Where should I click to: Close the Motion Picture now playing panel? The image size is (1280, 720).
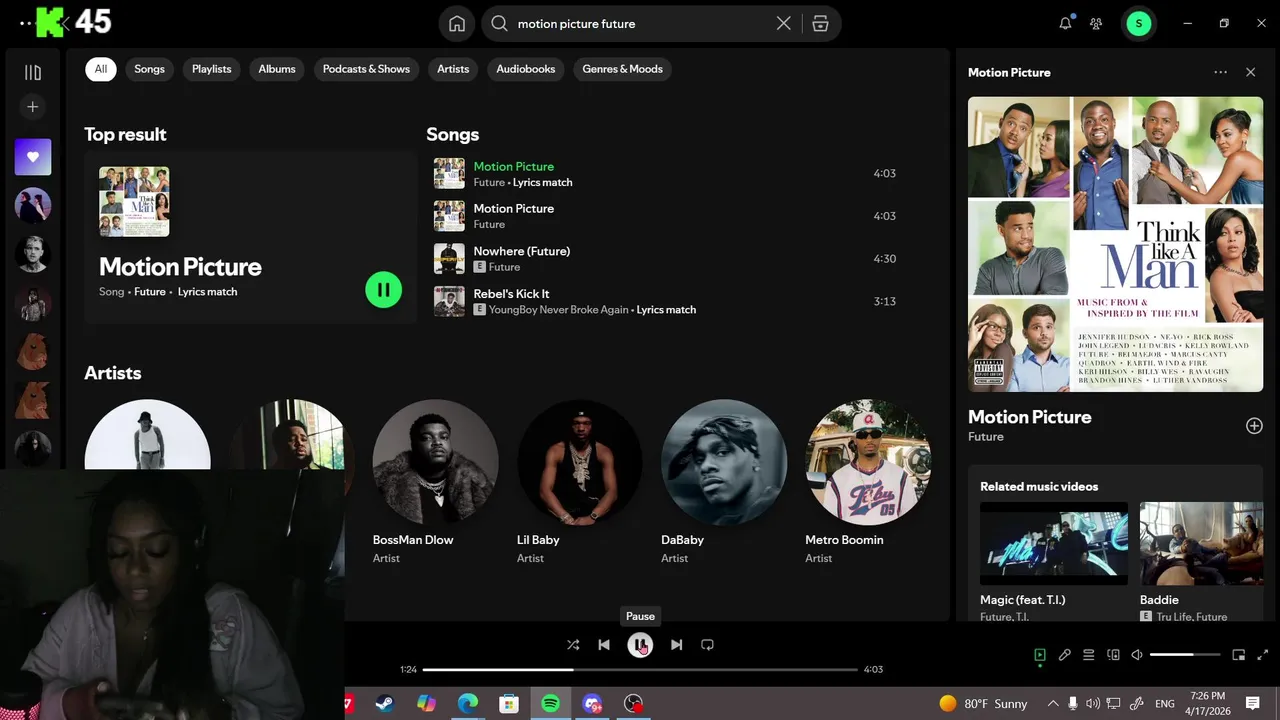tap(1250, 72)
